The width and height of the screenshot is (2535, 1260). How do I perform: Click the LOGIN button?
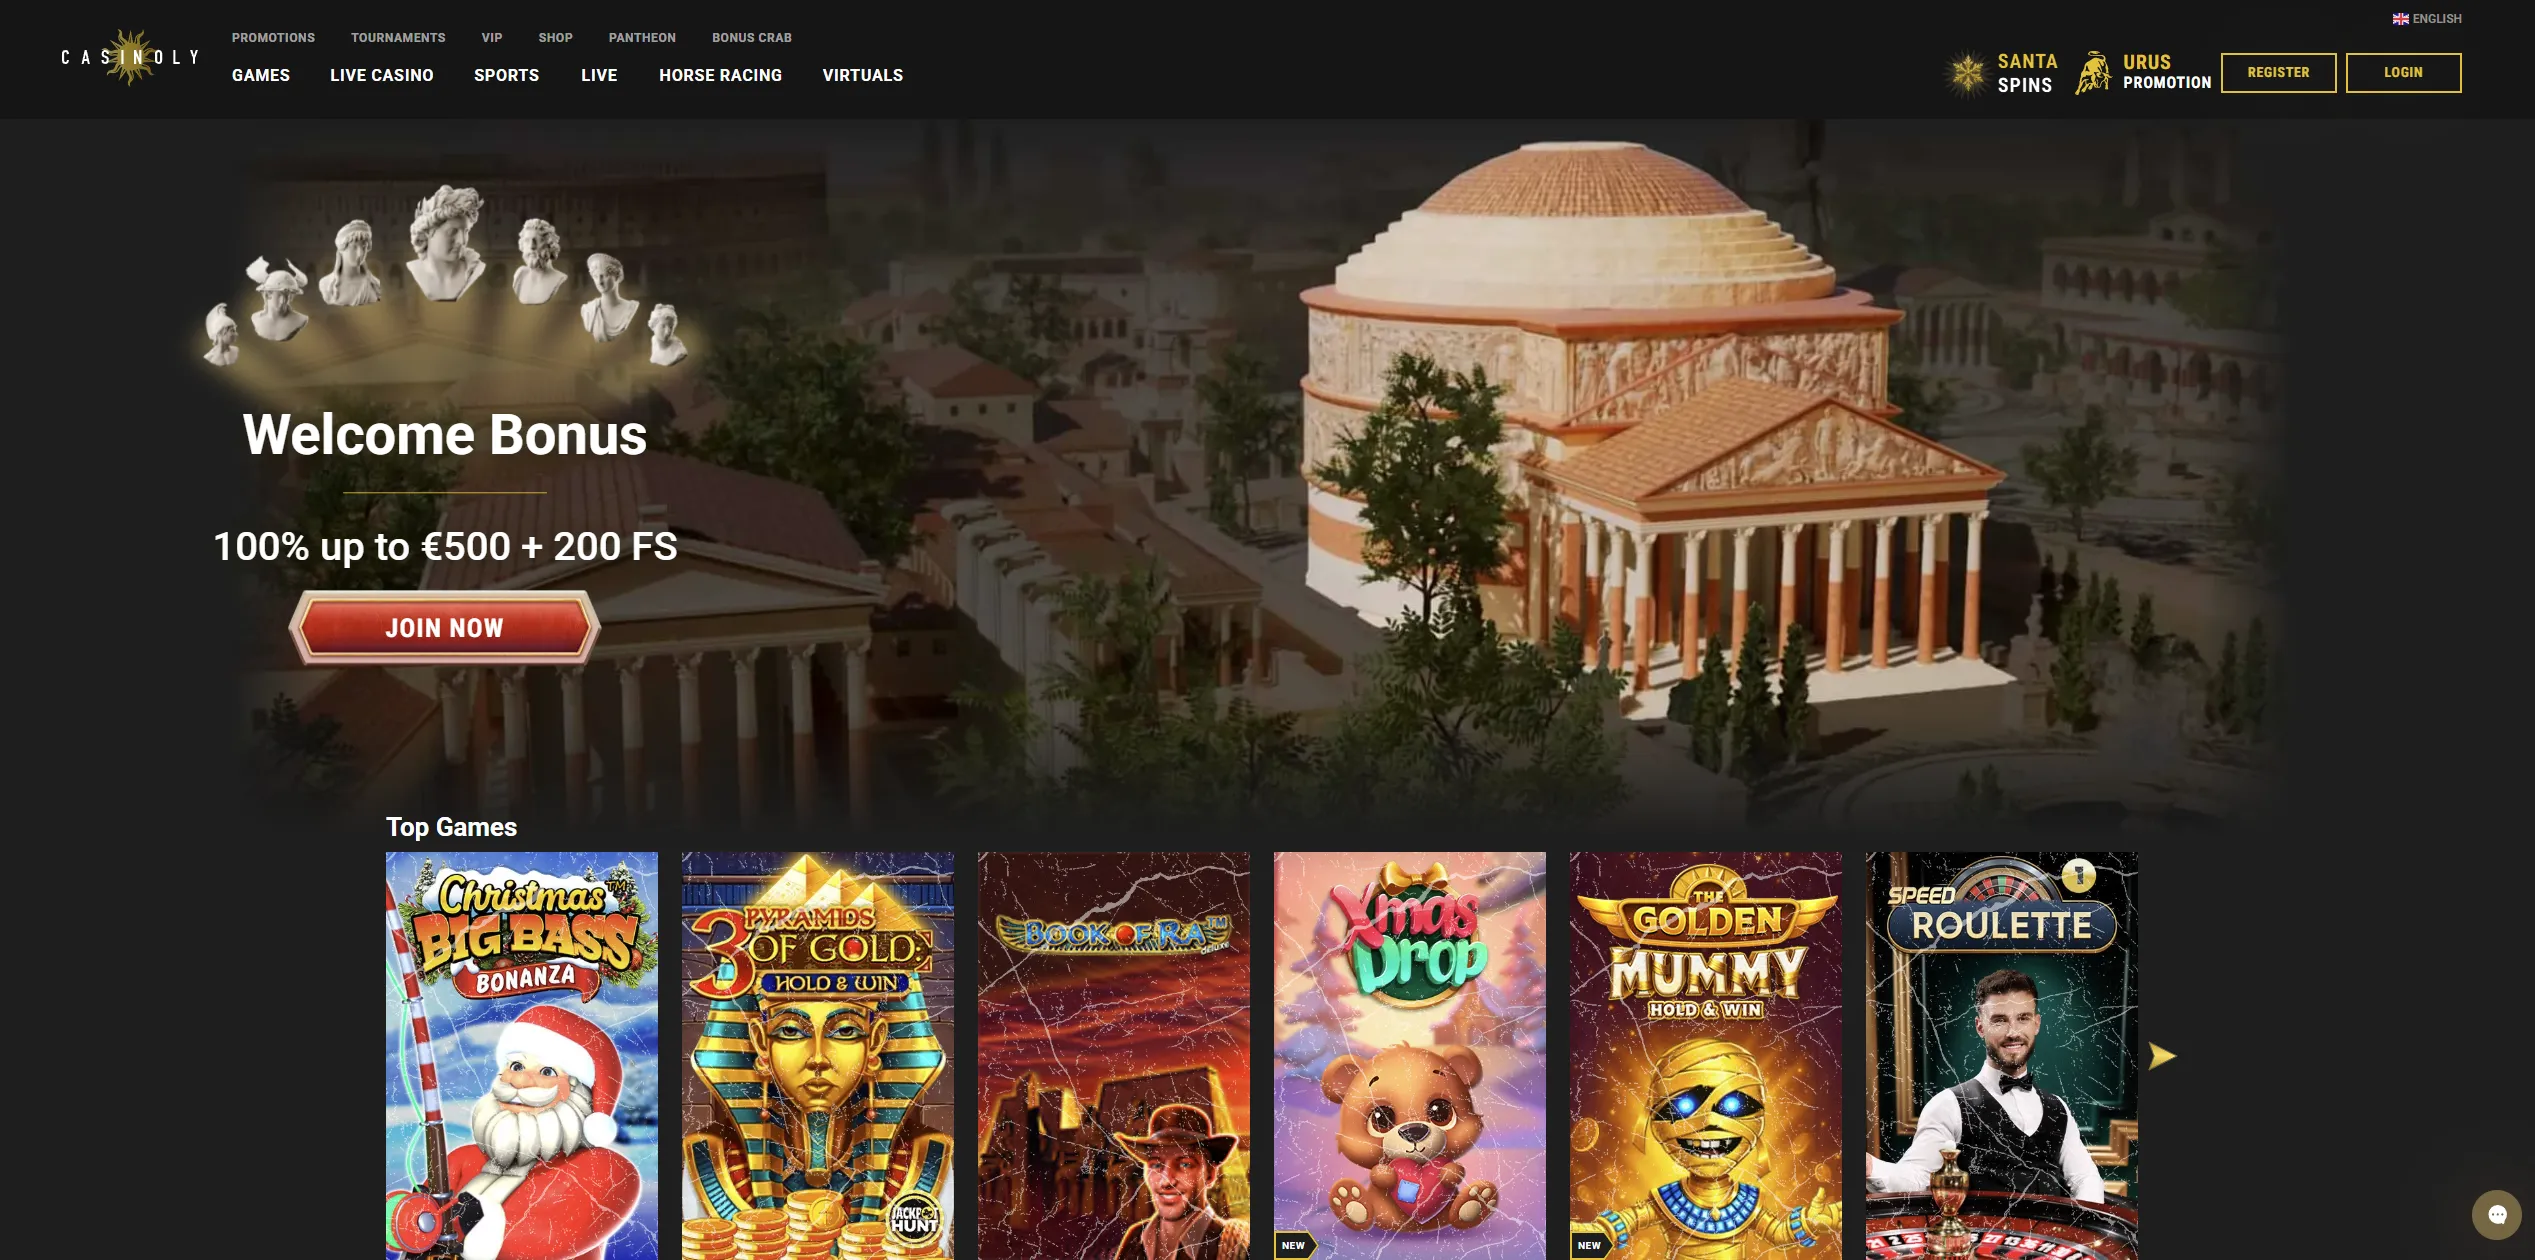tap(2404, 72)
